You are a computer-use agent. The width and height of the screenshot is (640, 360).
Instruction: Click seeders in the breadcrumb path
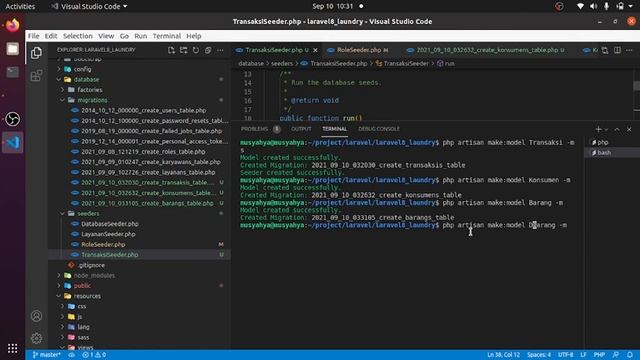tap(282, 64)
